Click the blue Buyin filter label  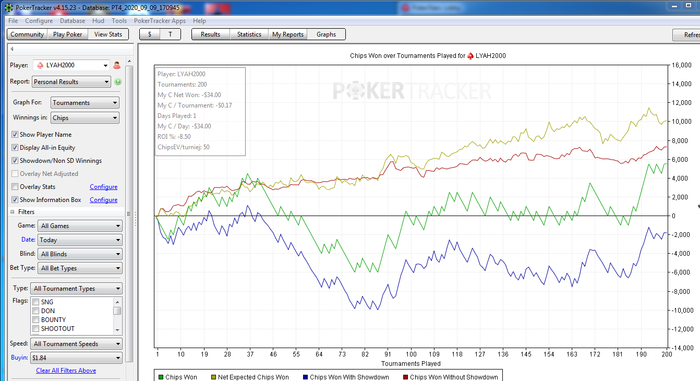[19, 358]
